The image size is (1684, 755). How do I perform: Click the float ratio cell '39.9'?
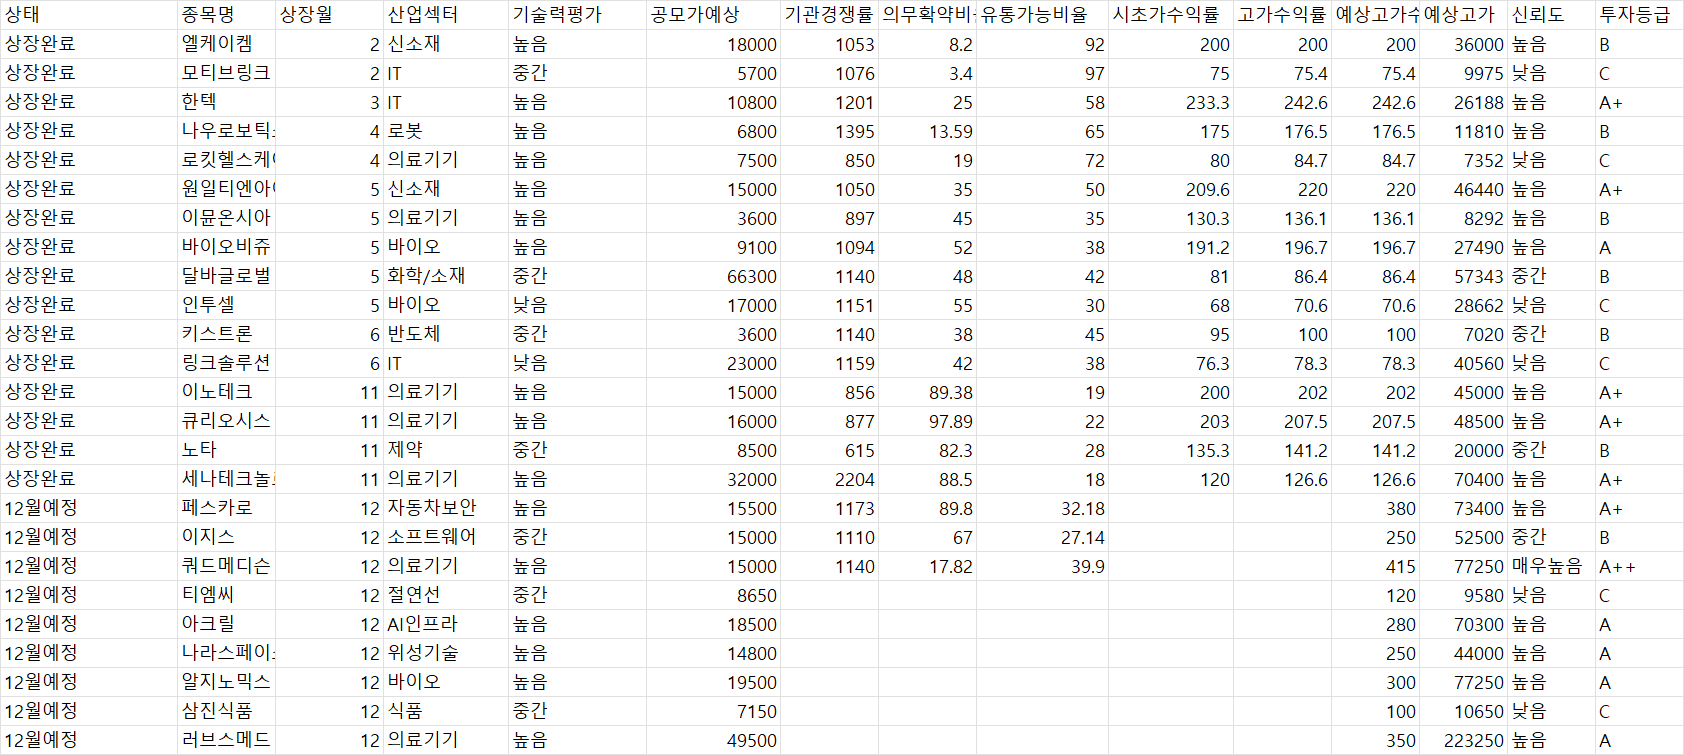click(x=1042, y=566)
